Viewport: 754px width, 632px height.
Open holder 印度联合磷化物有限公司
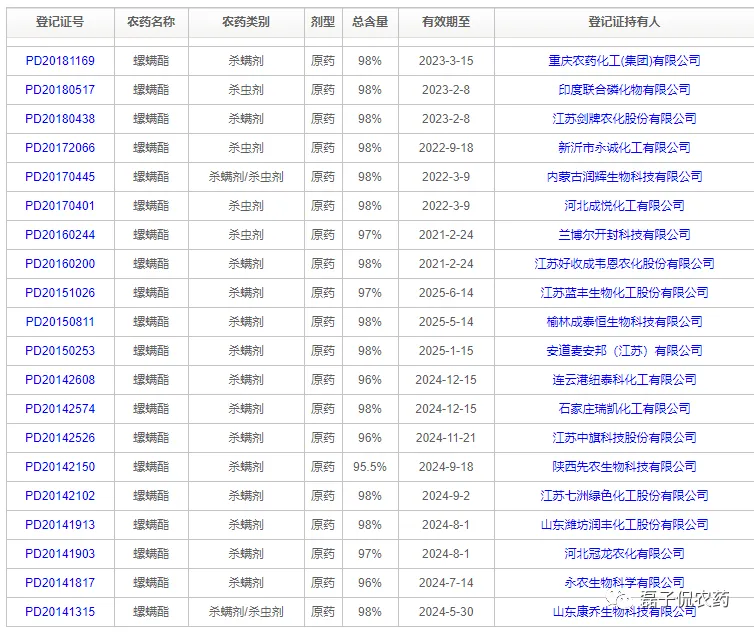[x=624, y=90]
